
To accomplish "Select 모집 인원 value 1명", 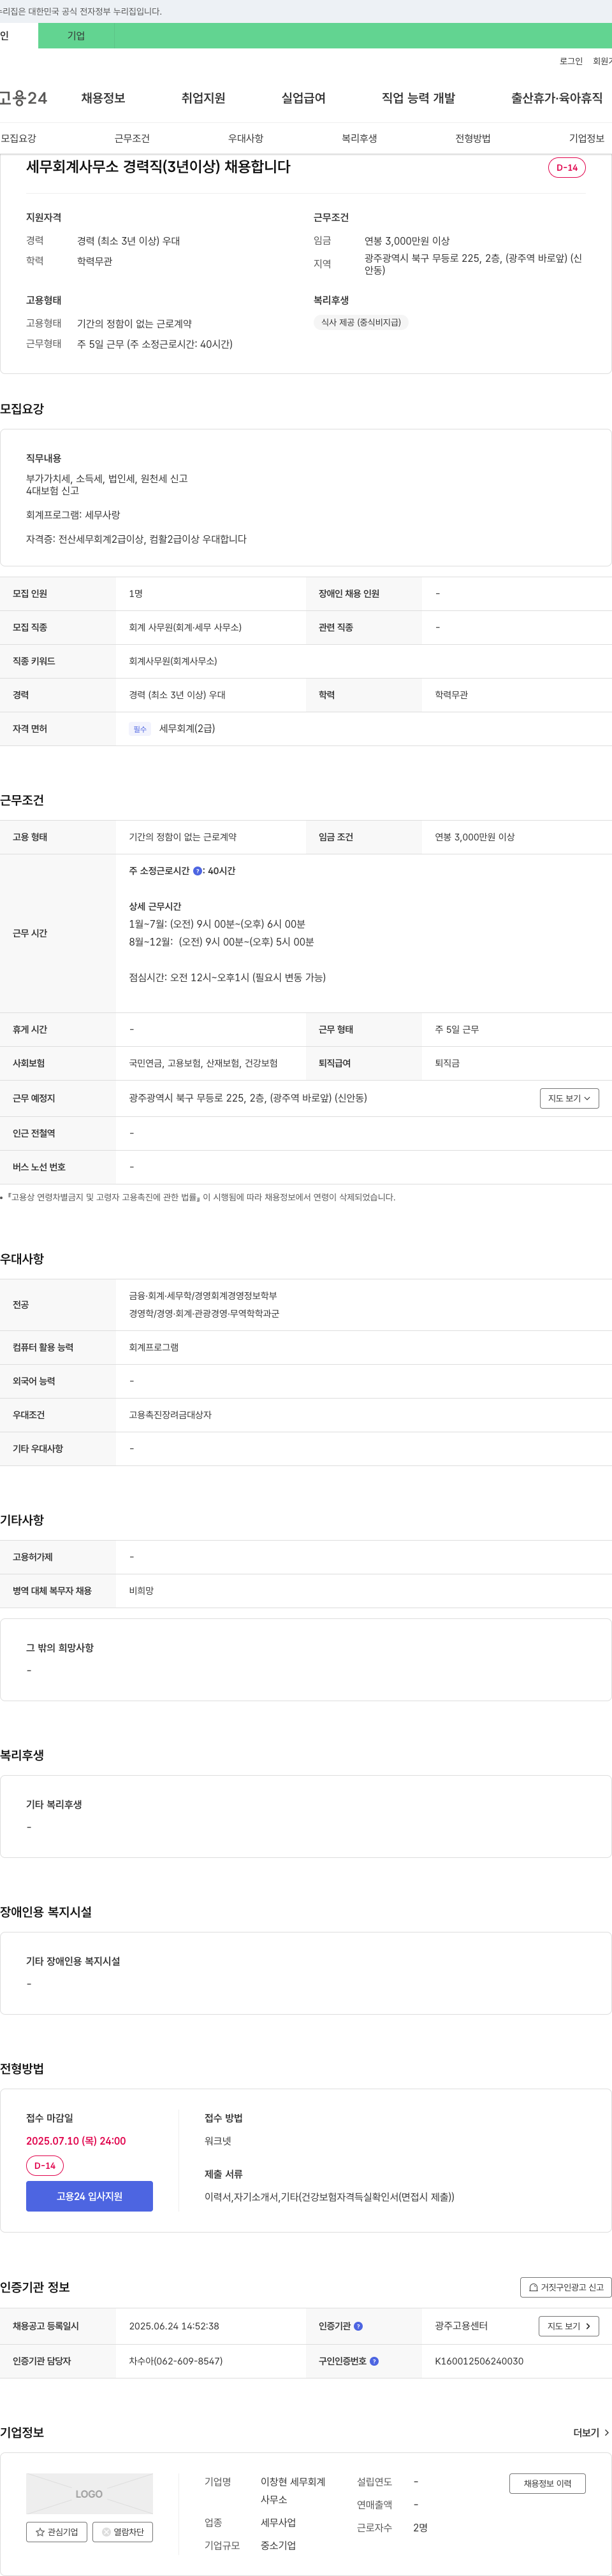I will point(136,594).
